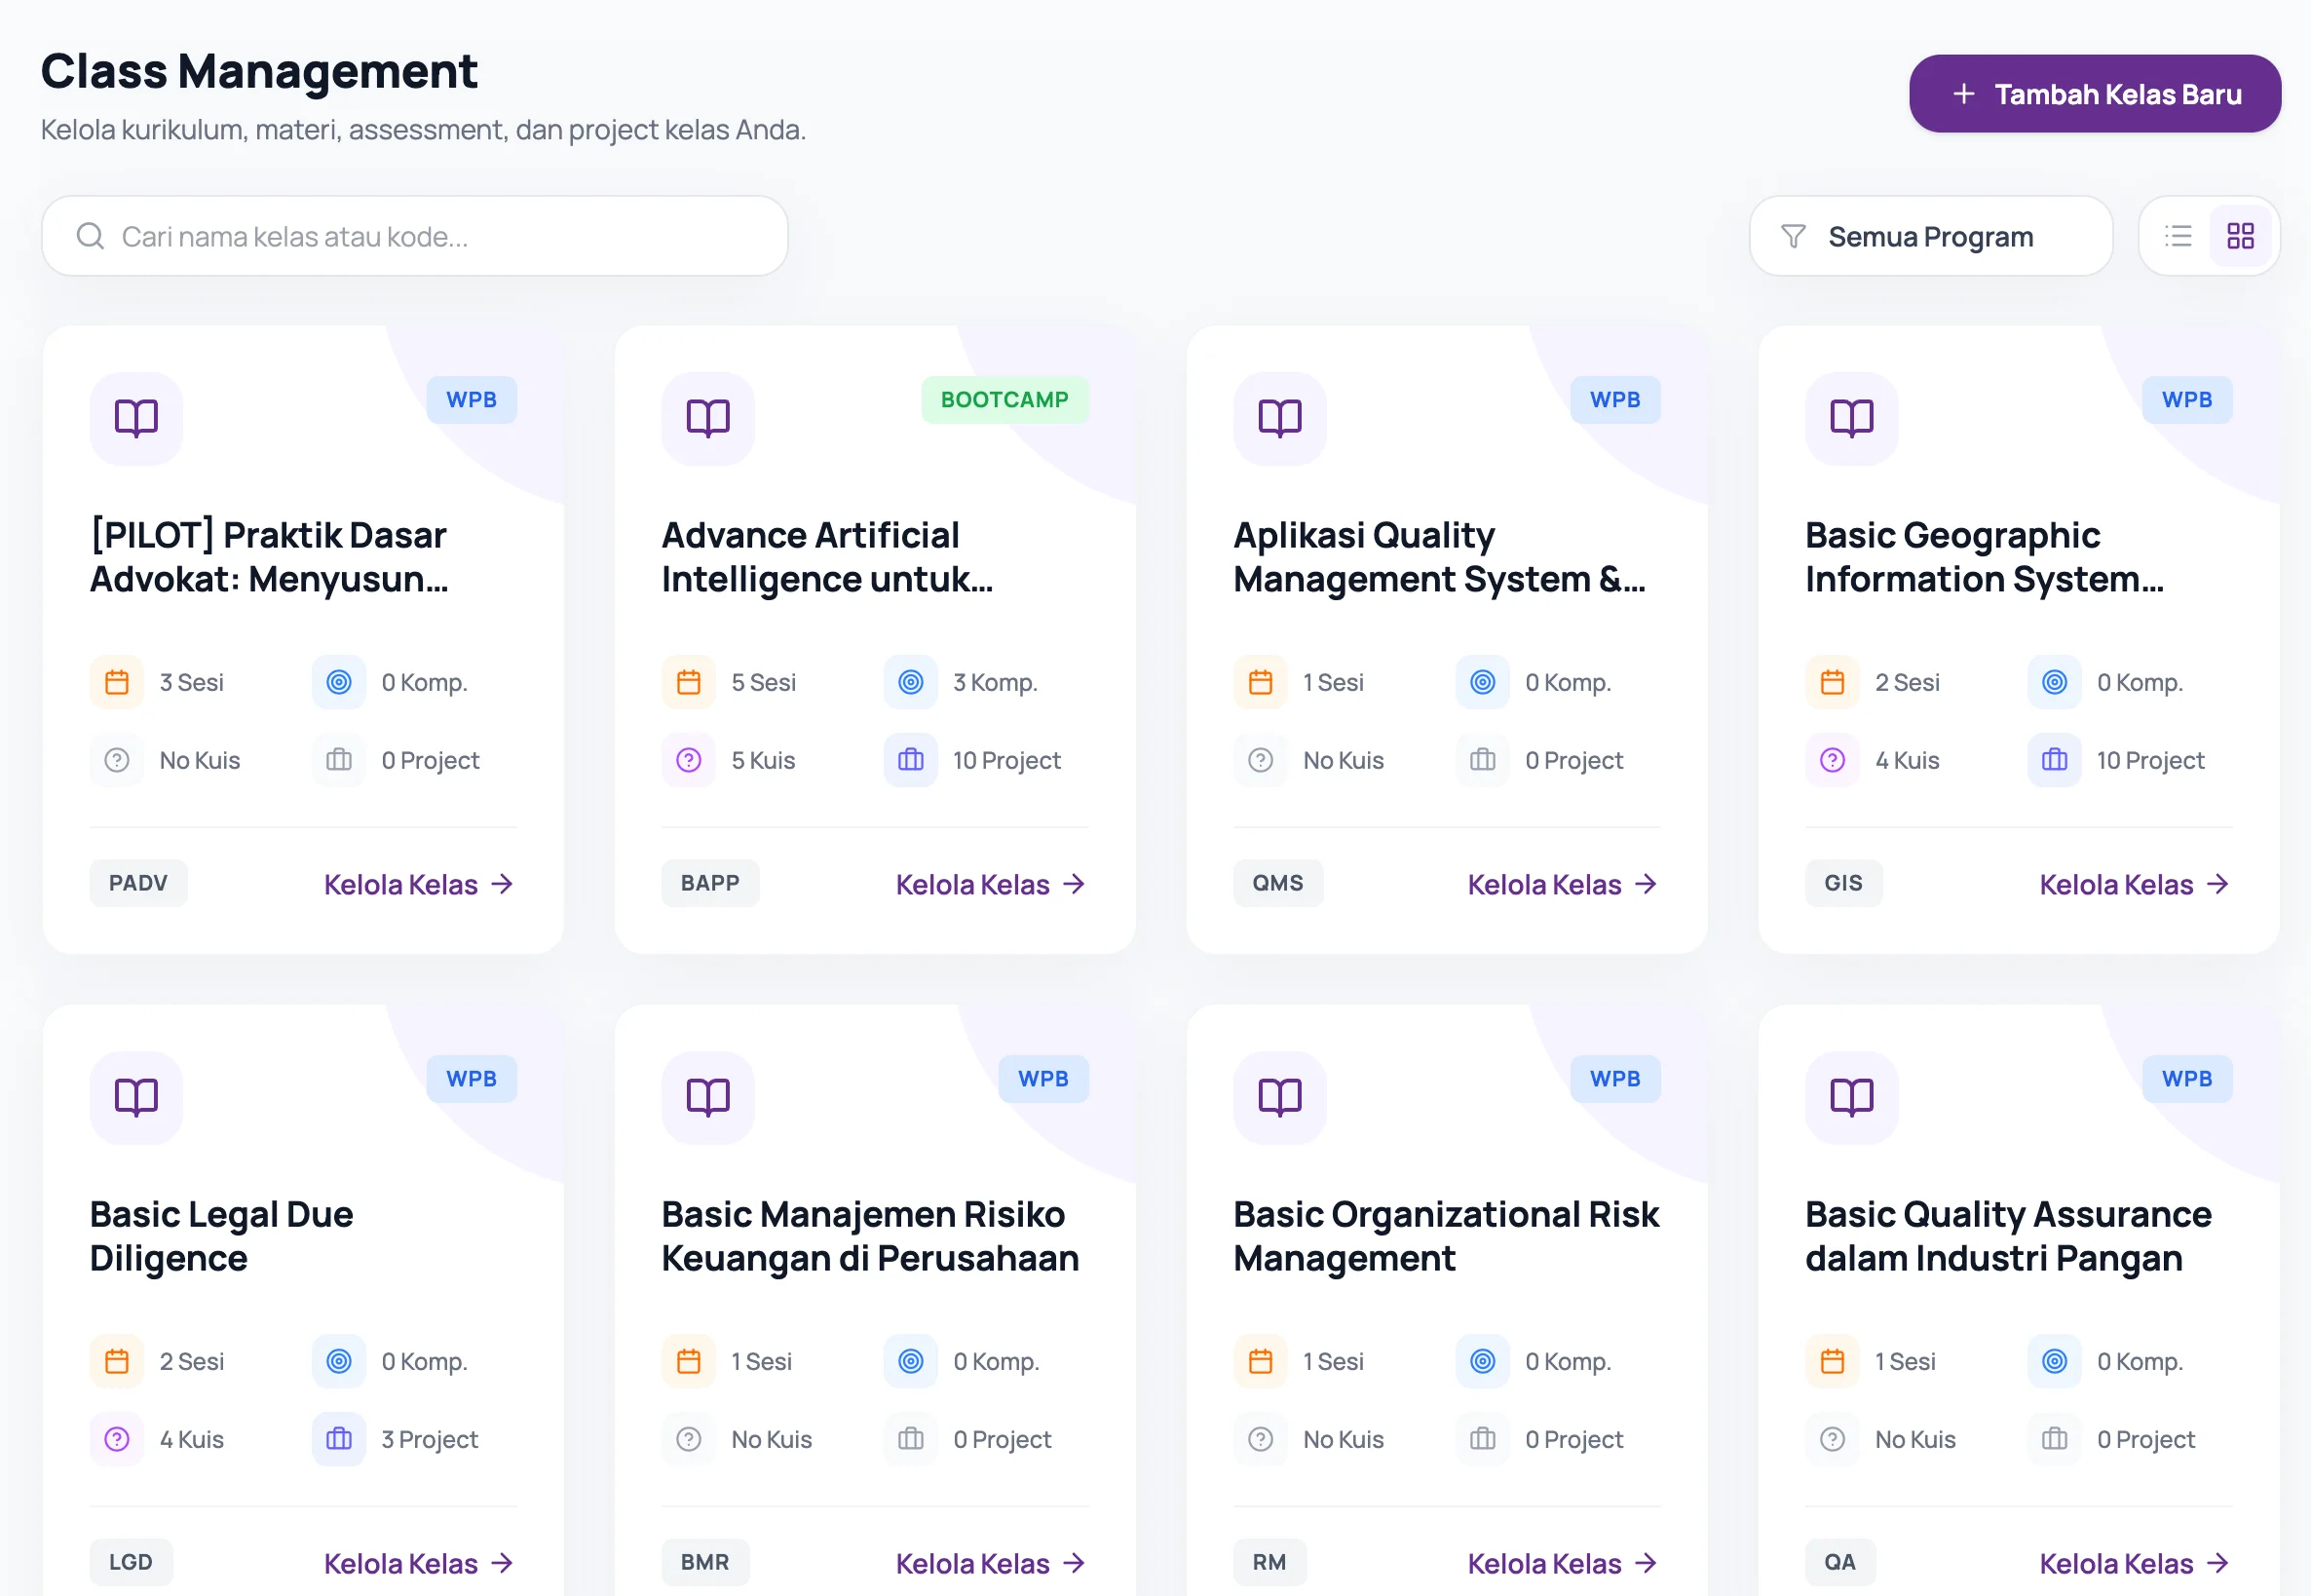Click quiz icon beside 5 Kuis
The width and height of the screenshot is (2311, 1596).
point(688,760)
